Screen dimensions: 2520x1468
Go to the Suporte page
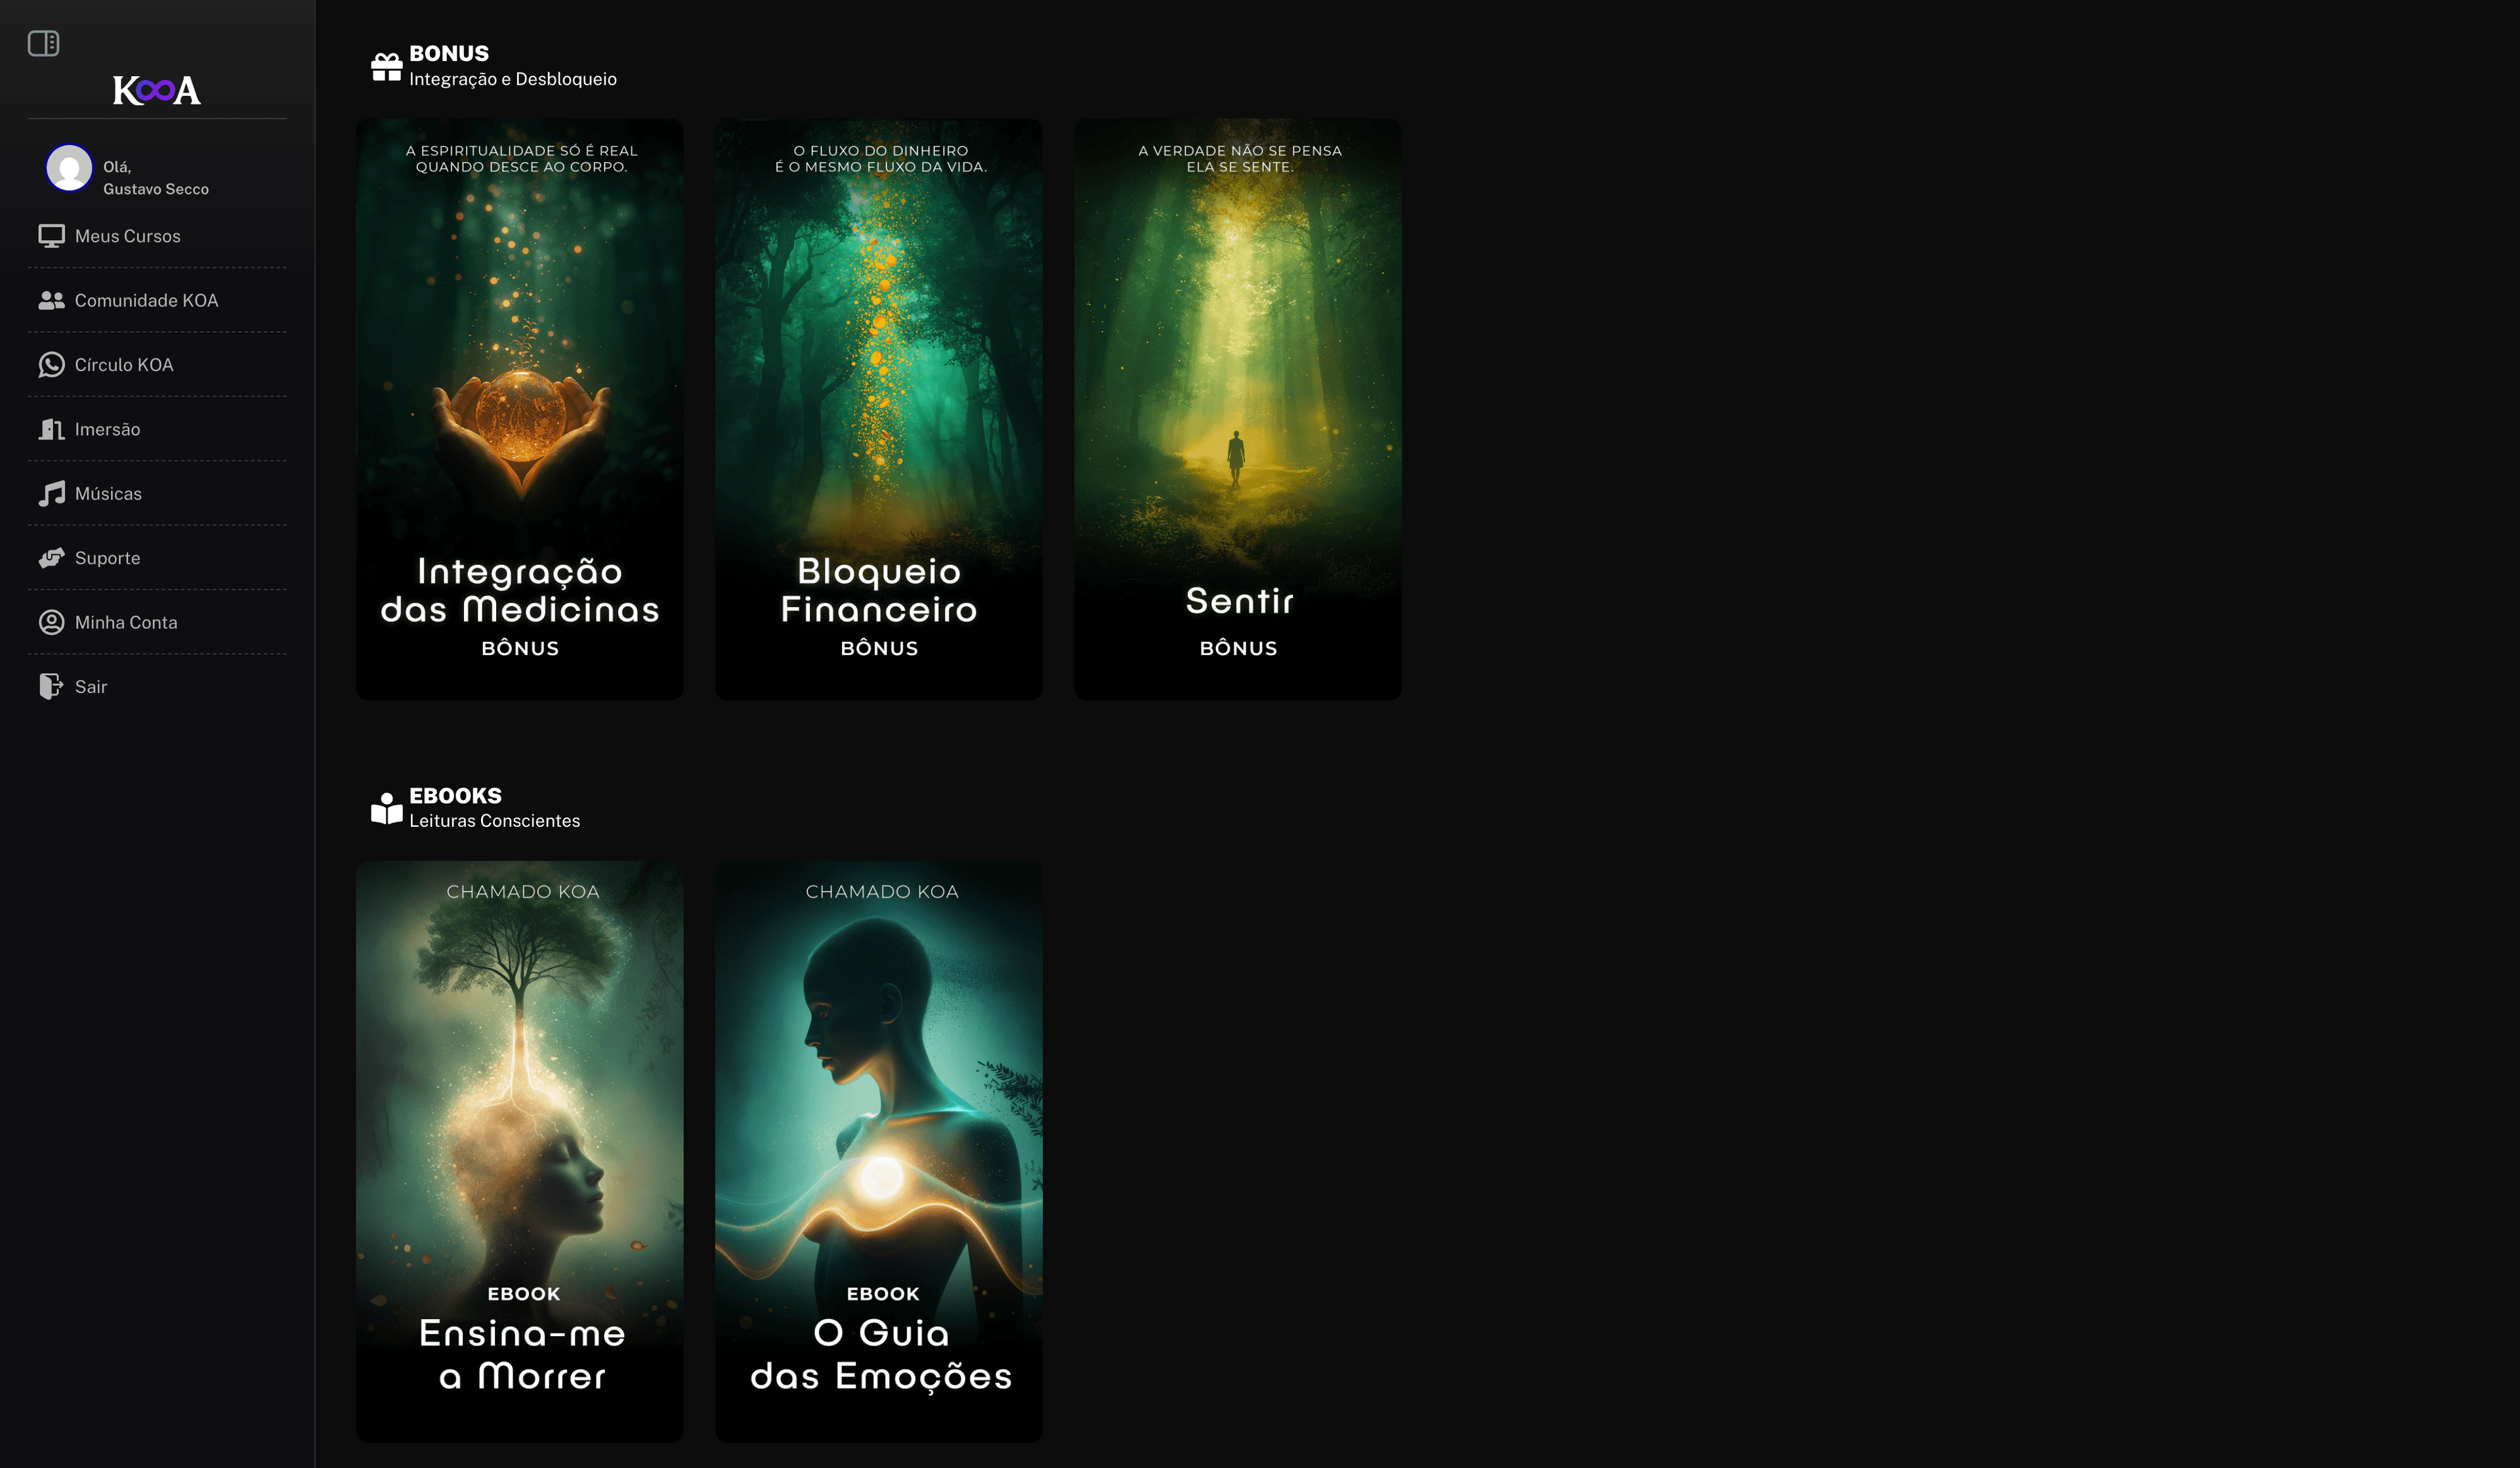coord(108,558)
